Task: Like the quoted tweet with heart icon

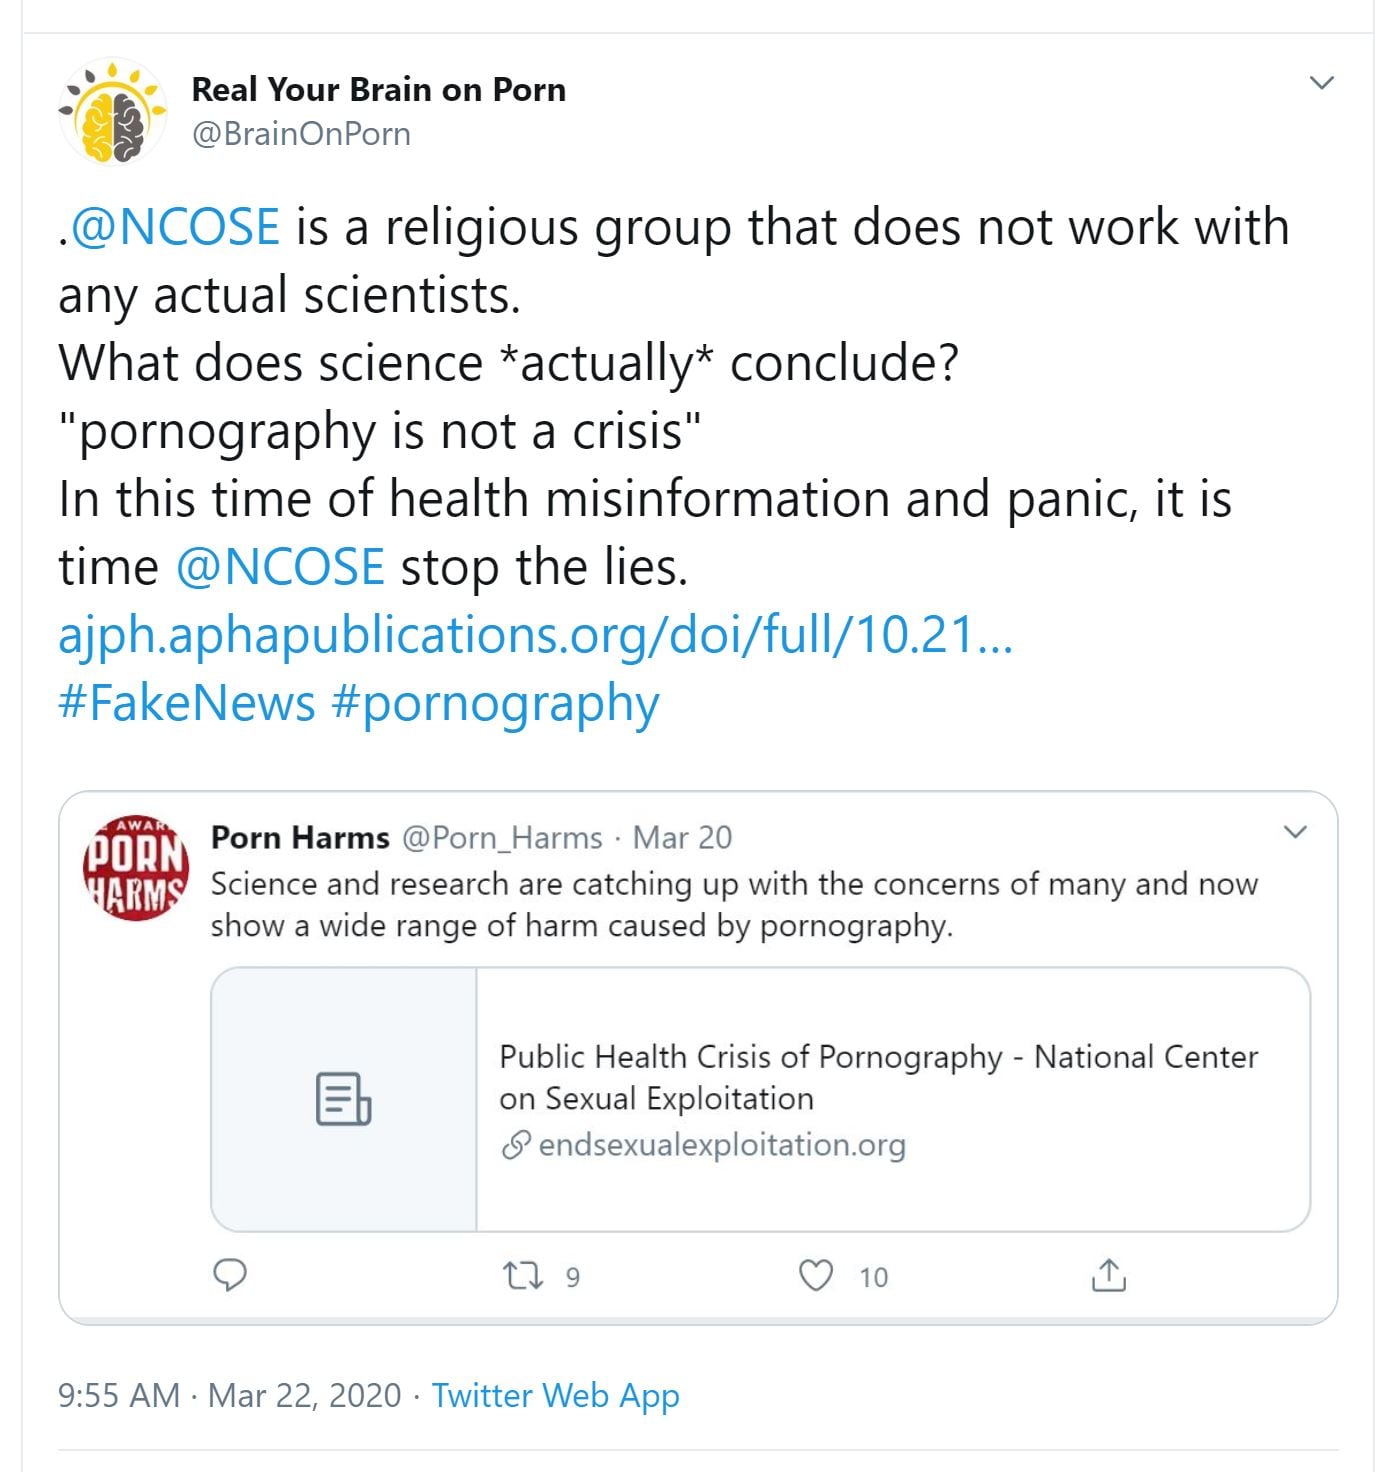Action: point(816,1276)
